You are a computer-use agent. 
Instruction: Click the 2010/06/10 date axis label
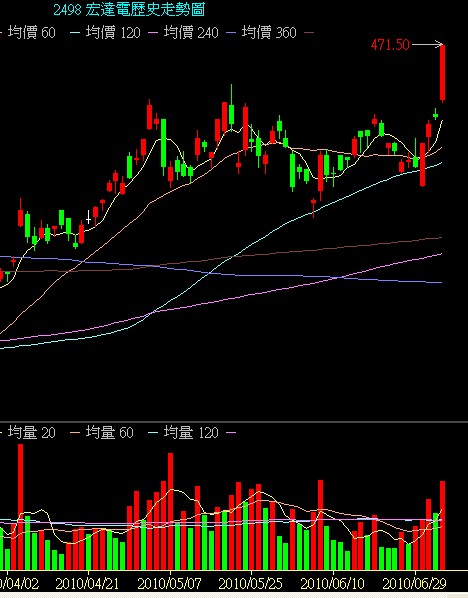pyautogui.click(x=332, y=584)
